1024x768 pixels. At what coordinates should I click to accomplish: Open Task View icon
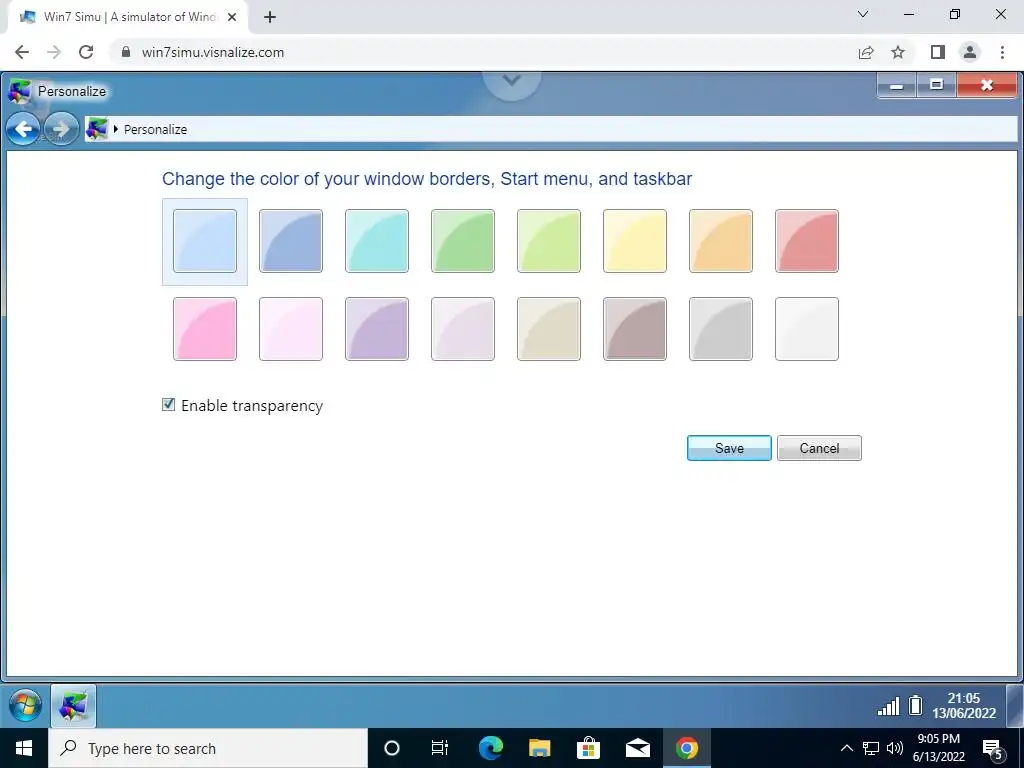440,748
